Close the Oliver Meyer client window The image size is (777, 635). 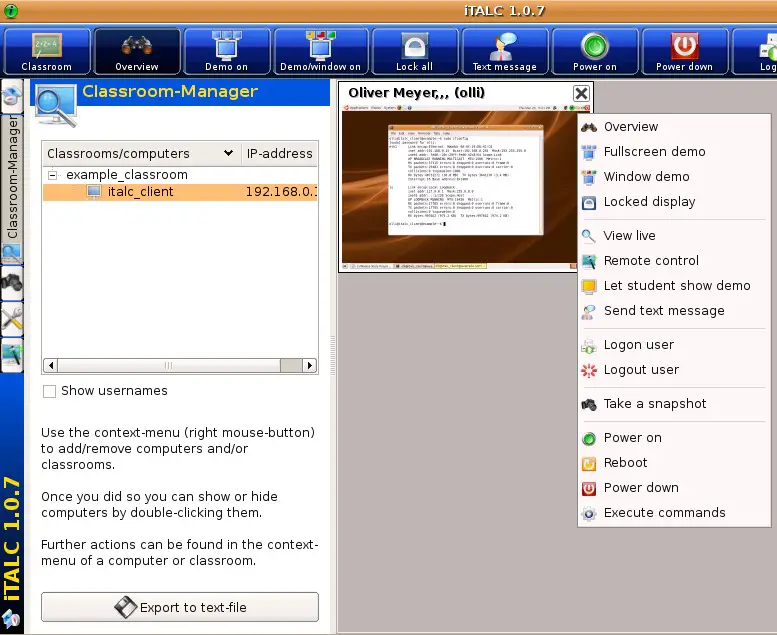click(581, 93)
